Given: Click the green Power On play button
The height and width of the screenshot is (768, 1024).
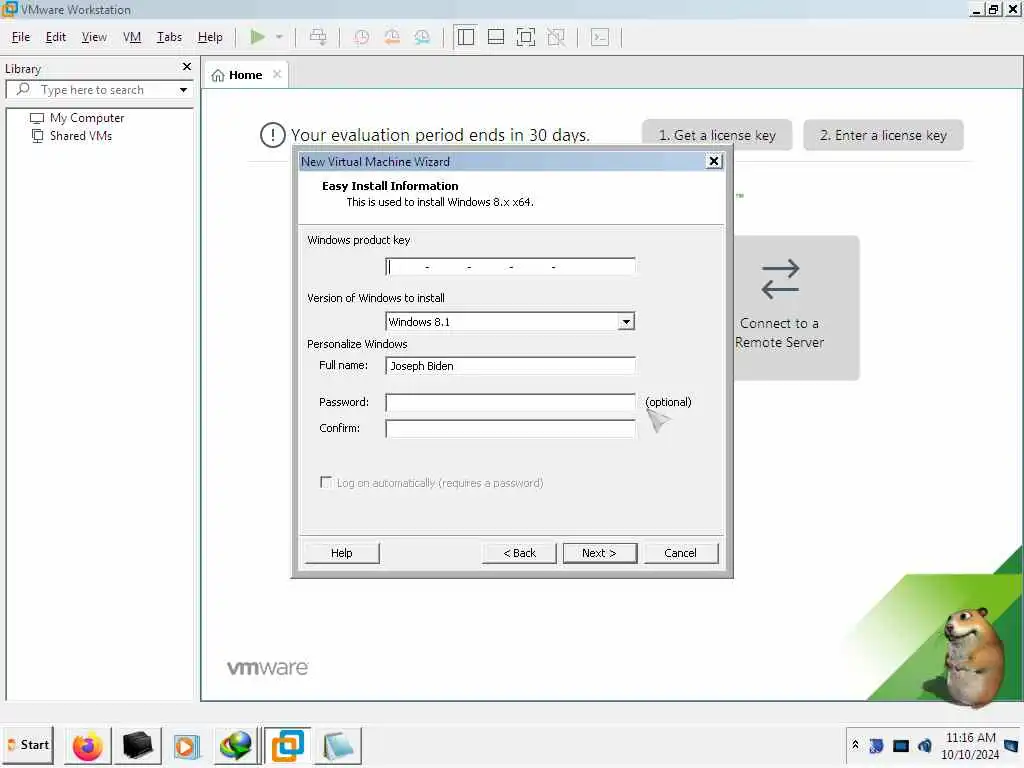Looking at the screenshot, I should 258,37.
